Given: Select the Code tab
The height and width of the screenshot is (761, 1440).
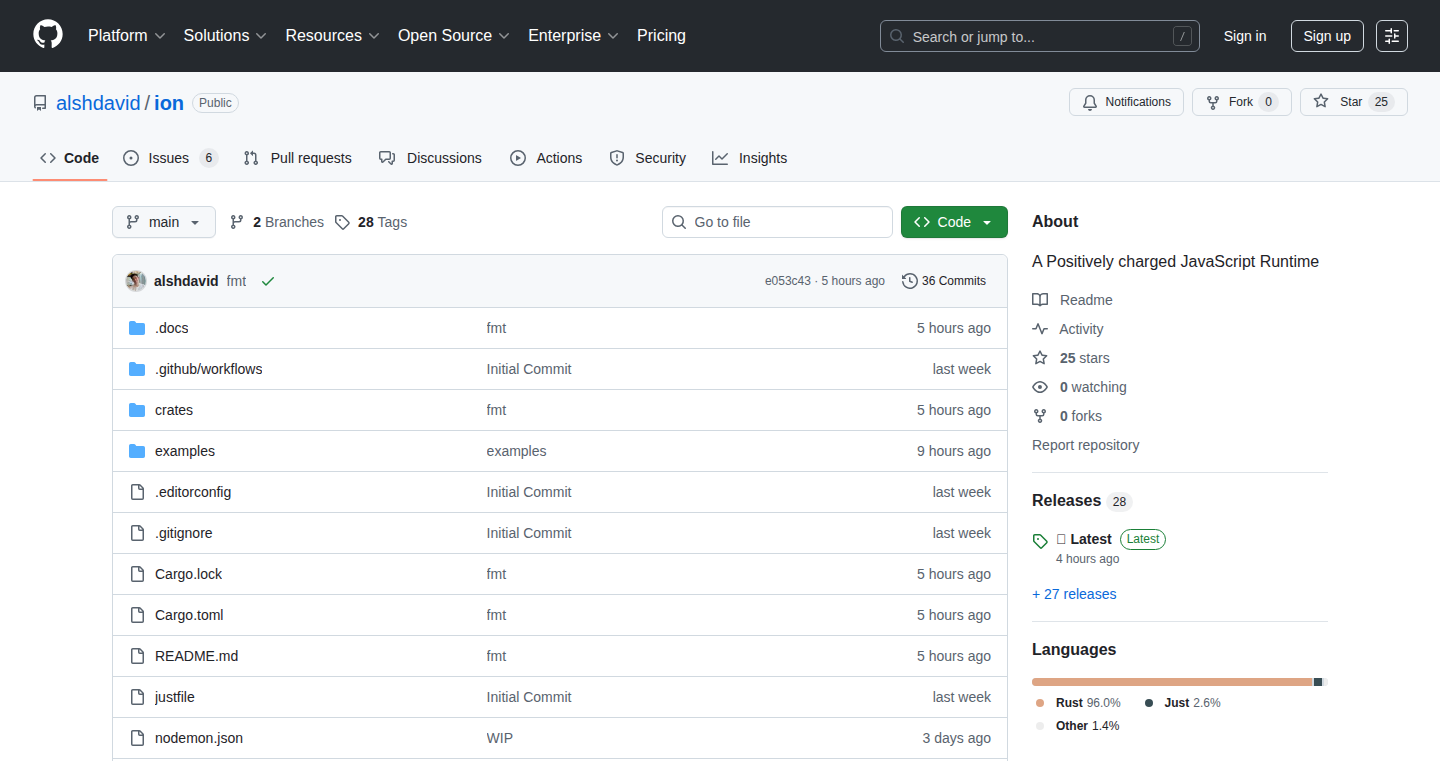Looking at the screenshot, I should click(70, 158).
